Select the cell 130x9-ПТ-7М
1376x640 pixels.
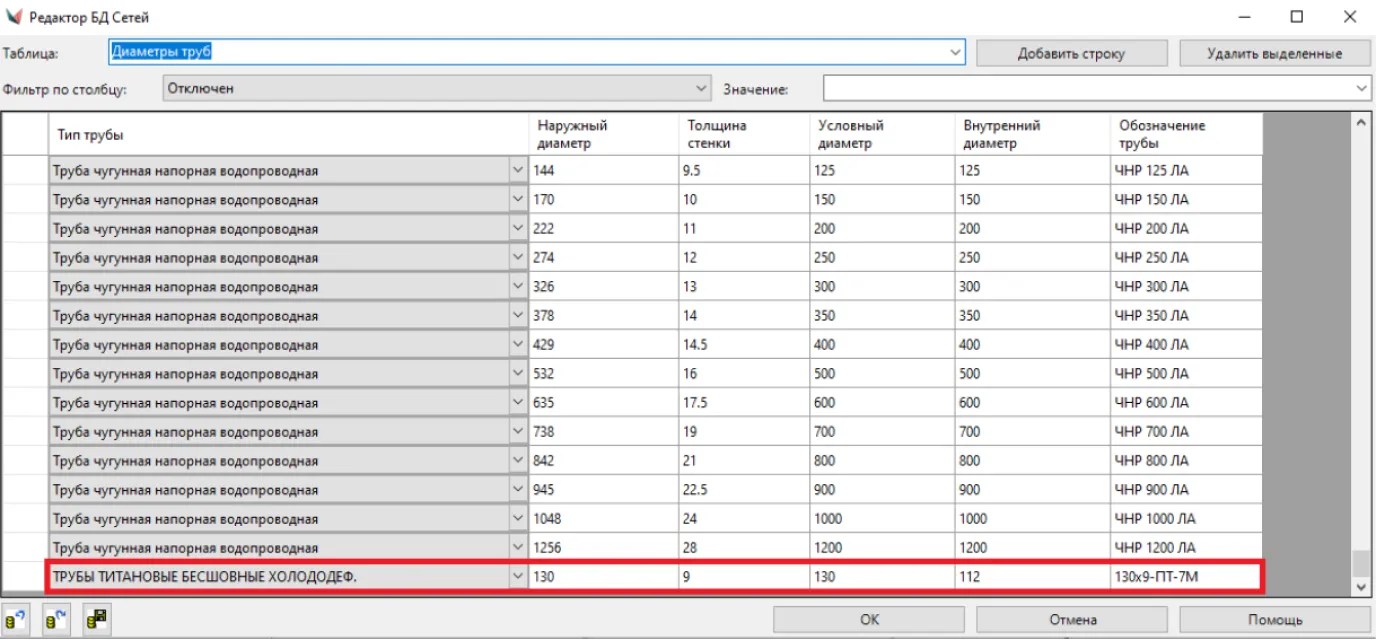tap(1186, 576)
